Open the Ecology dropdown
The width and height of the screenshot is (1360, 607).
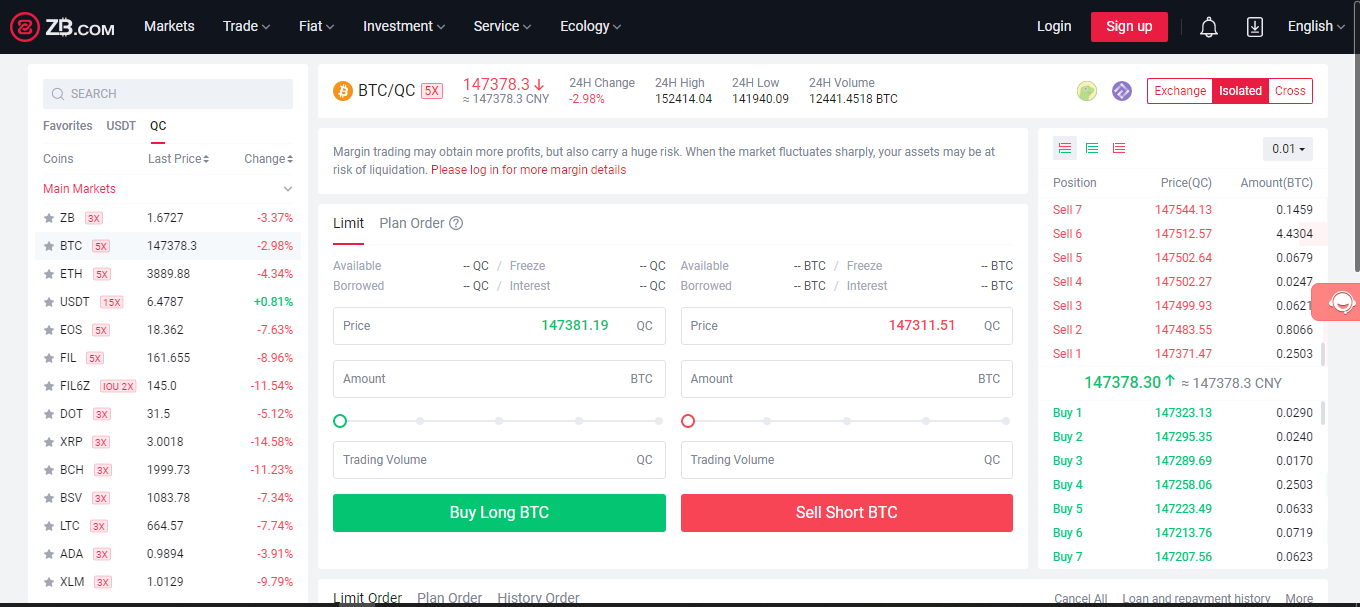point(590,27)
